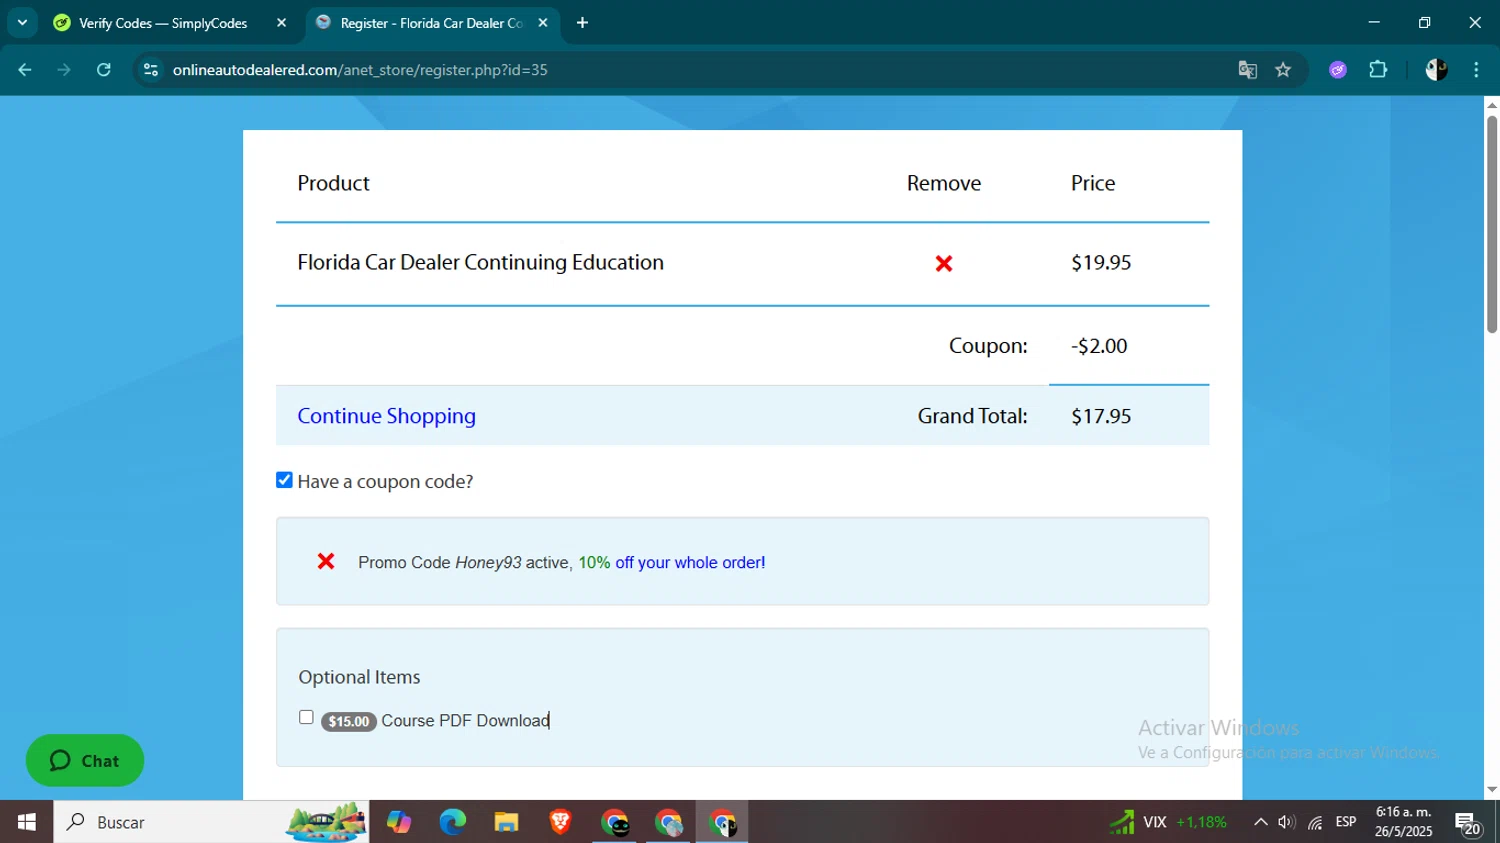Click the $15.00 price badge
Image resolution: width=1500 pixels, height=843 pixels.
348,721
